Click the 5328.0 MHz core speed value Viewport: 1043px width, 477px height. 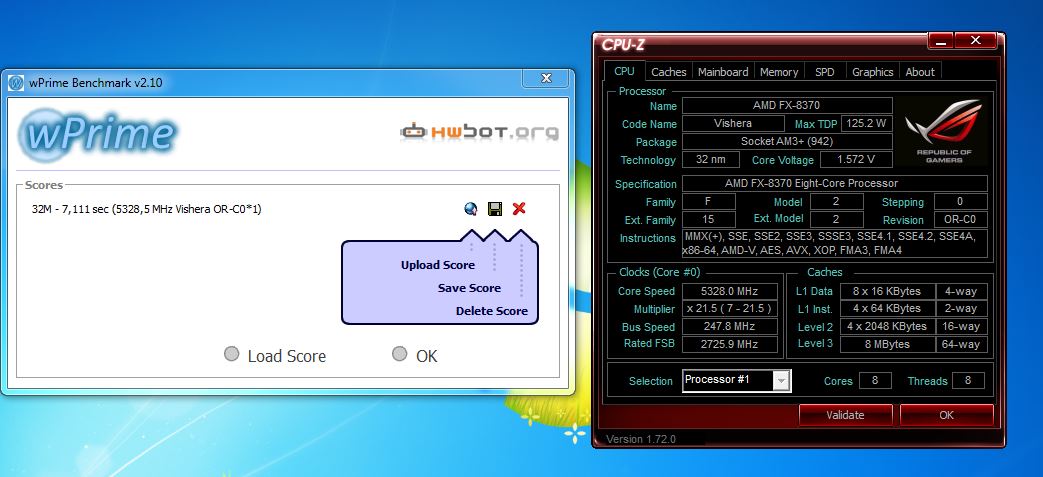click(730, 291)
